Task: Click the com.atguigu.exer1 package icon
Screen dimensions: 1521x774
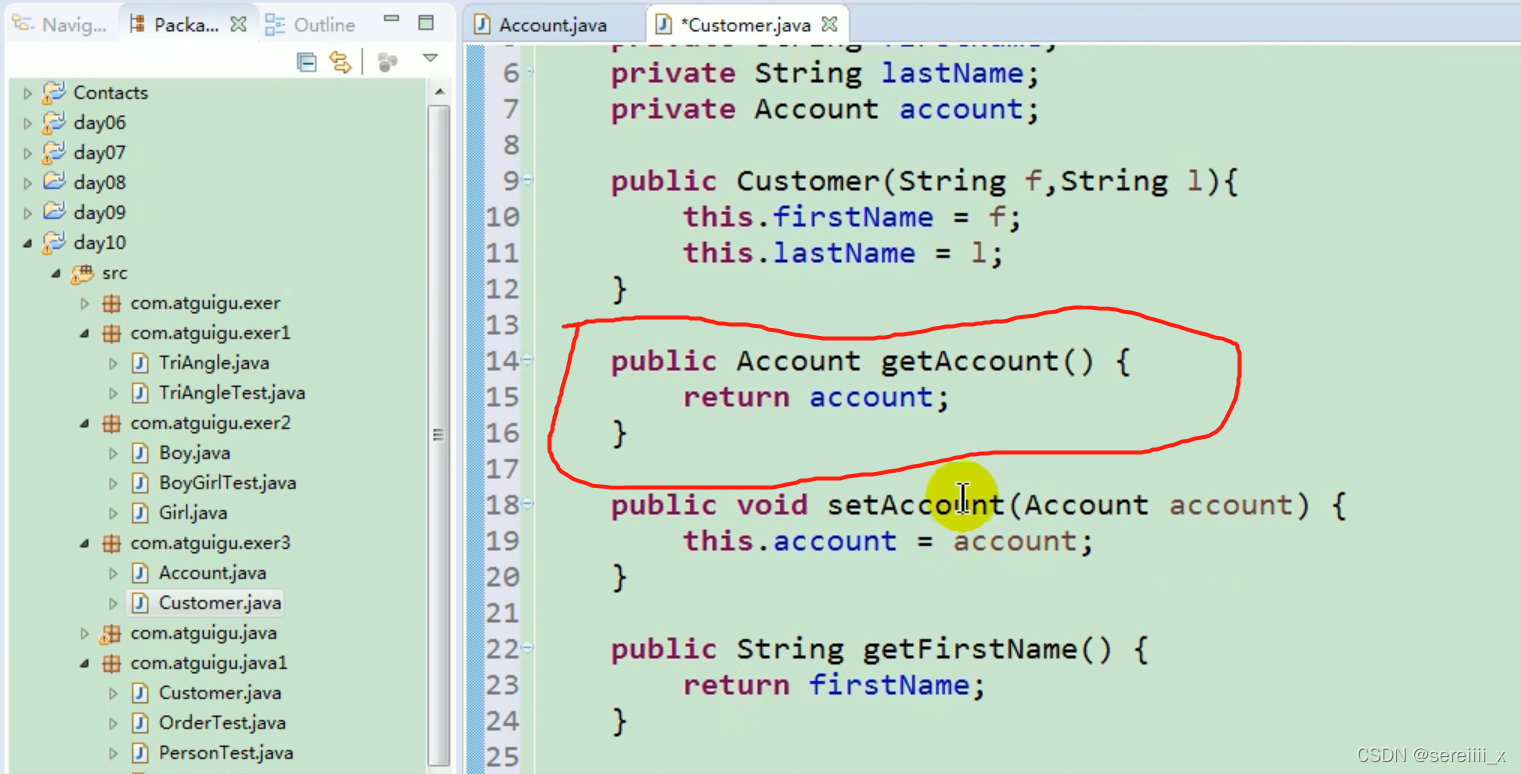Action: coord(111,333)
